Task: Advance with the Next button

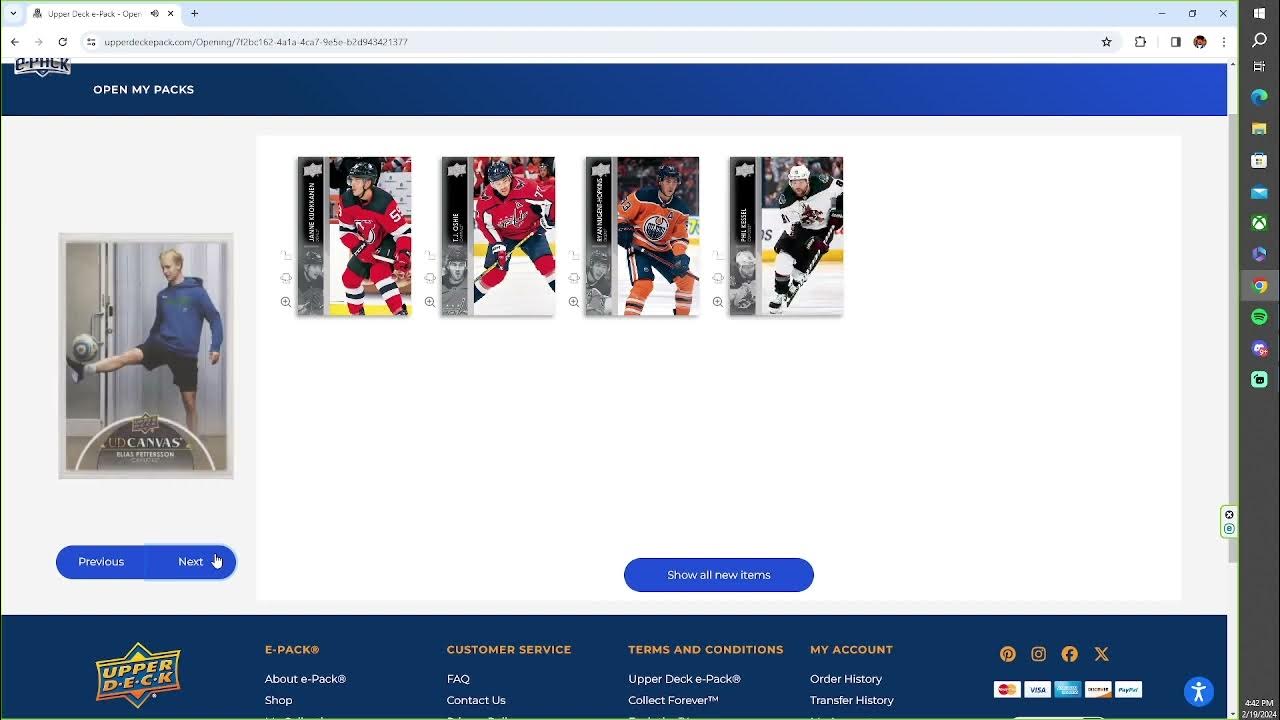Action: (191, 562)
